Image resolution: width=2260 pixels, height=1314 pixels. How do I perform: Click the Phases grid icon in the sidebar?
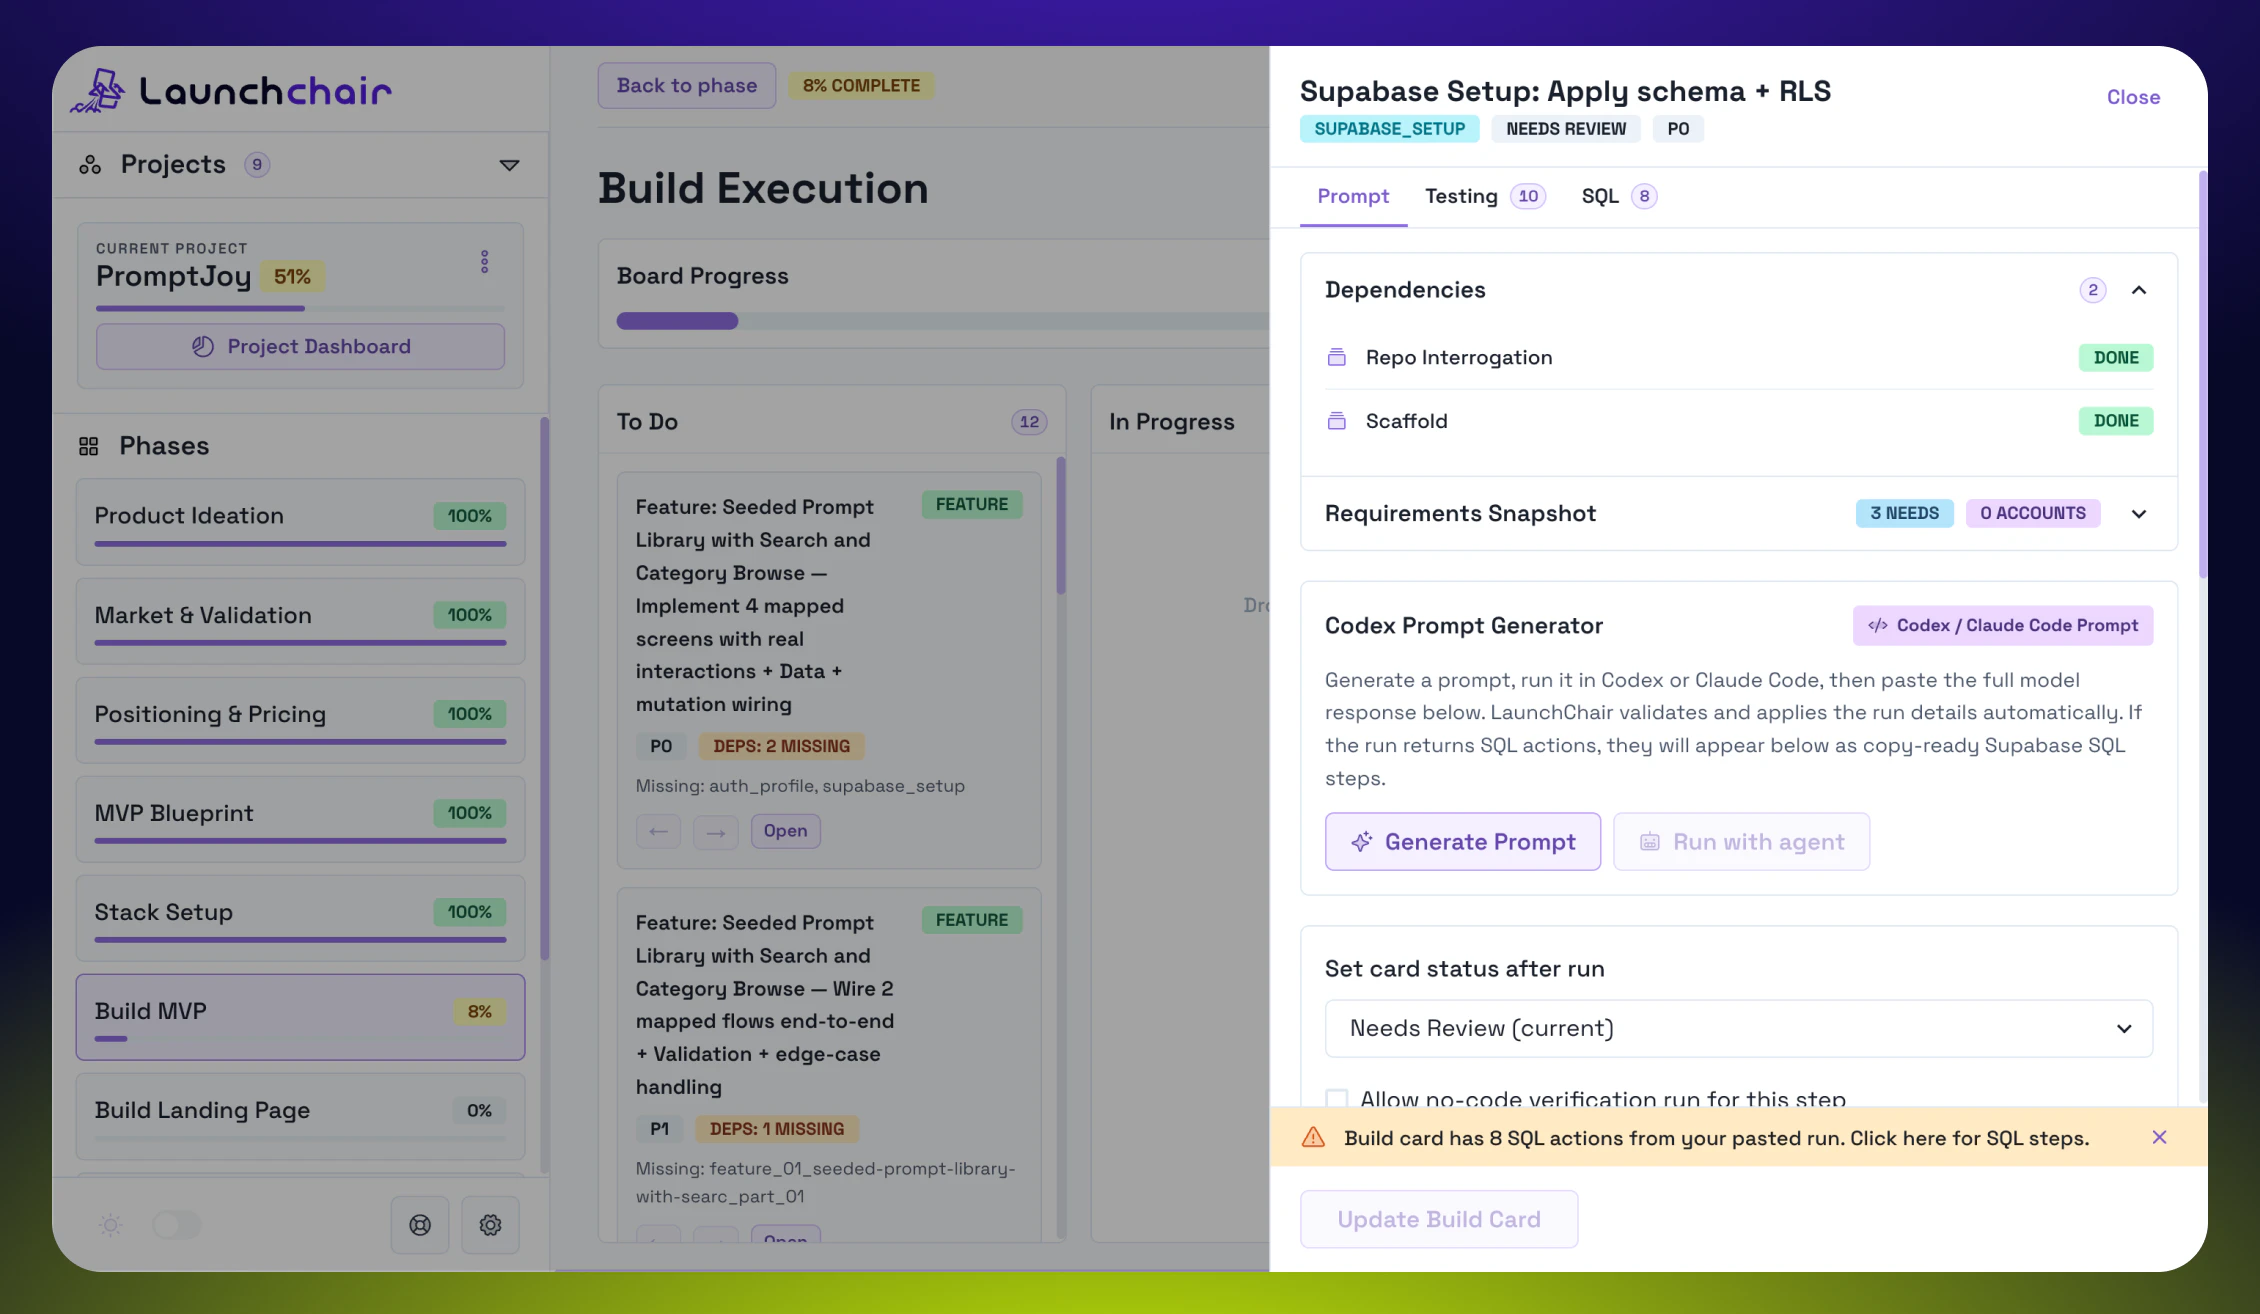pyautogui.click(x=88, y=446)
